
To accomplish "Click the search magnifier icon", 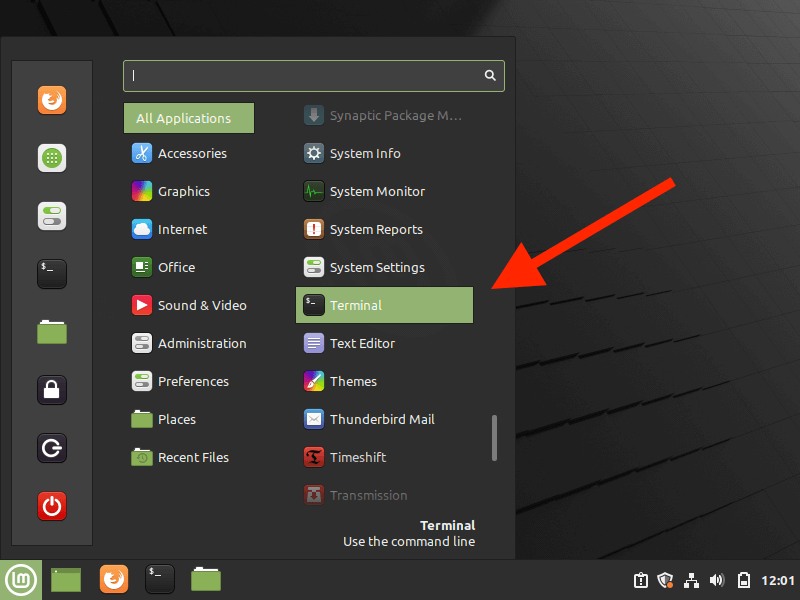I will (490, 76).
